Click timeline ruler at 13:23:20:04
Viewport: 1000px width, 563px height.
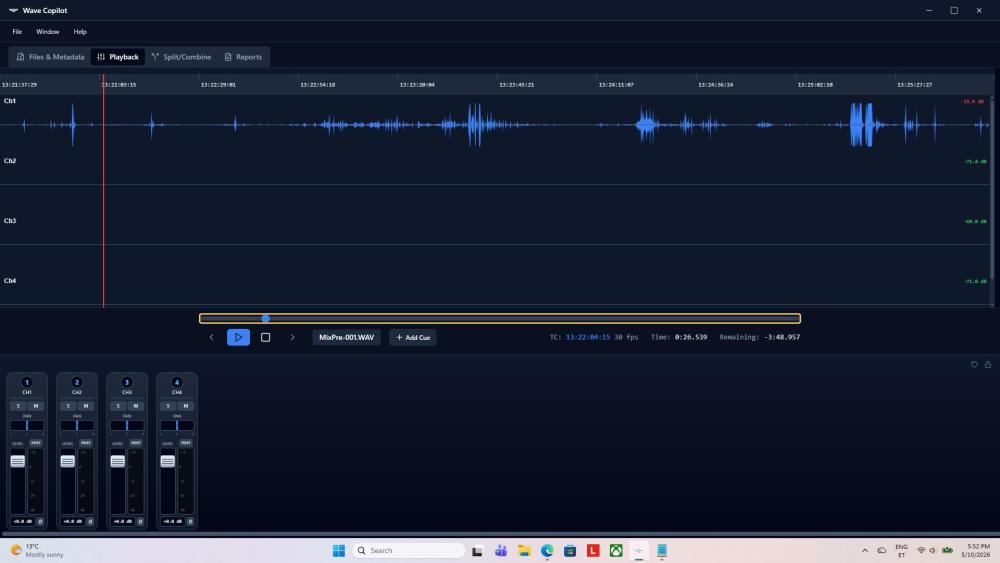point(417,85)
